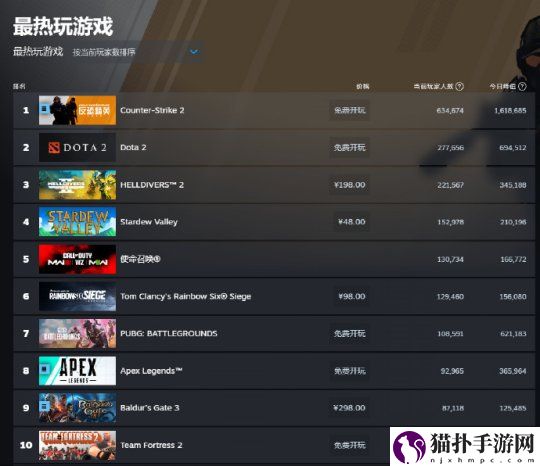The height and width of the screenshot is (466, 540).
Task: Click PUBG peak value 621,183
Action: [x=513, y=334]
